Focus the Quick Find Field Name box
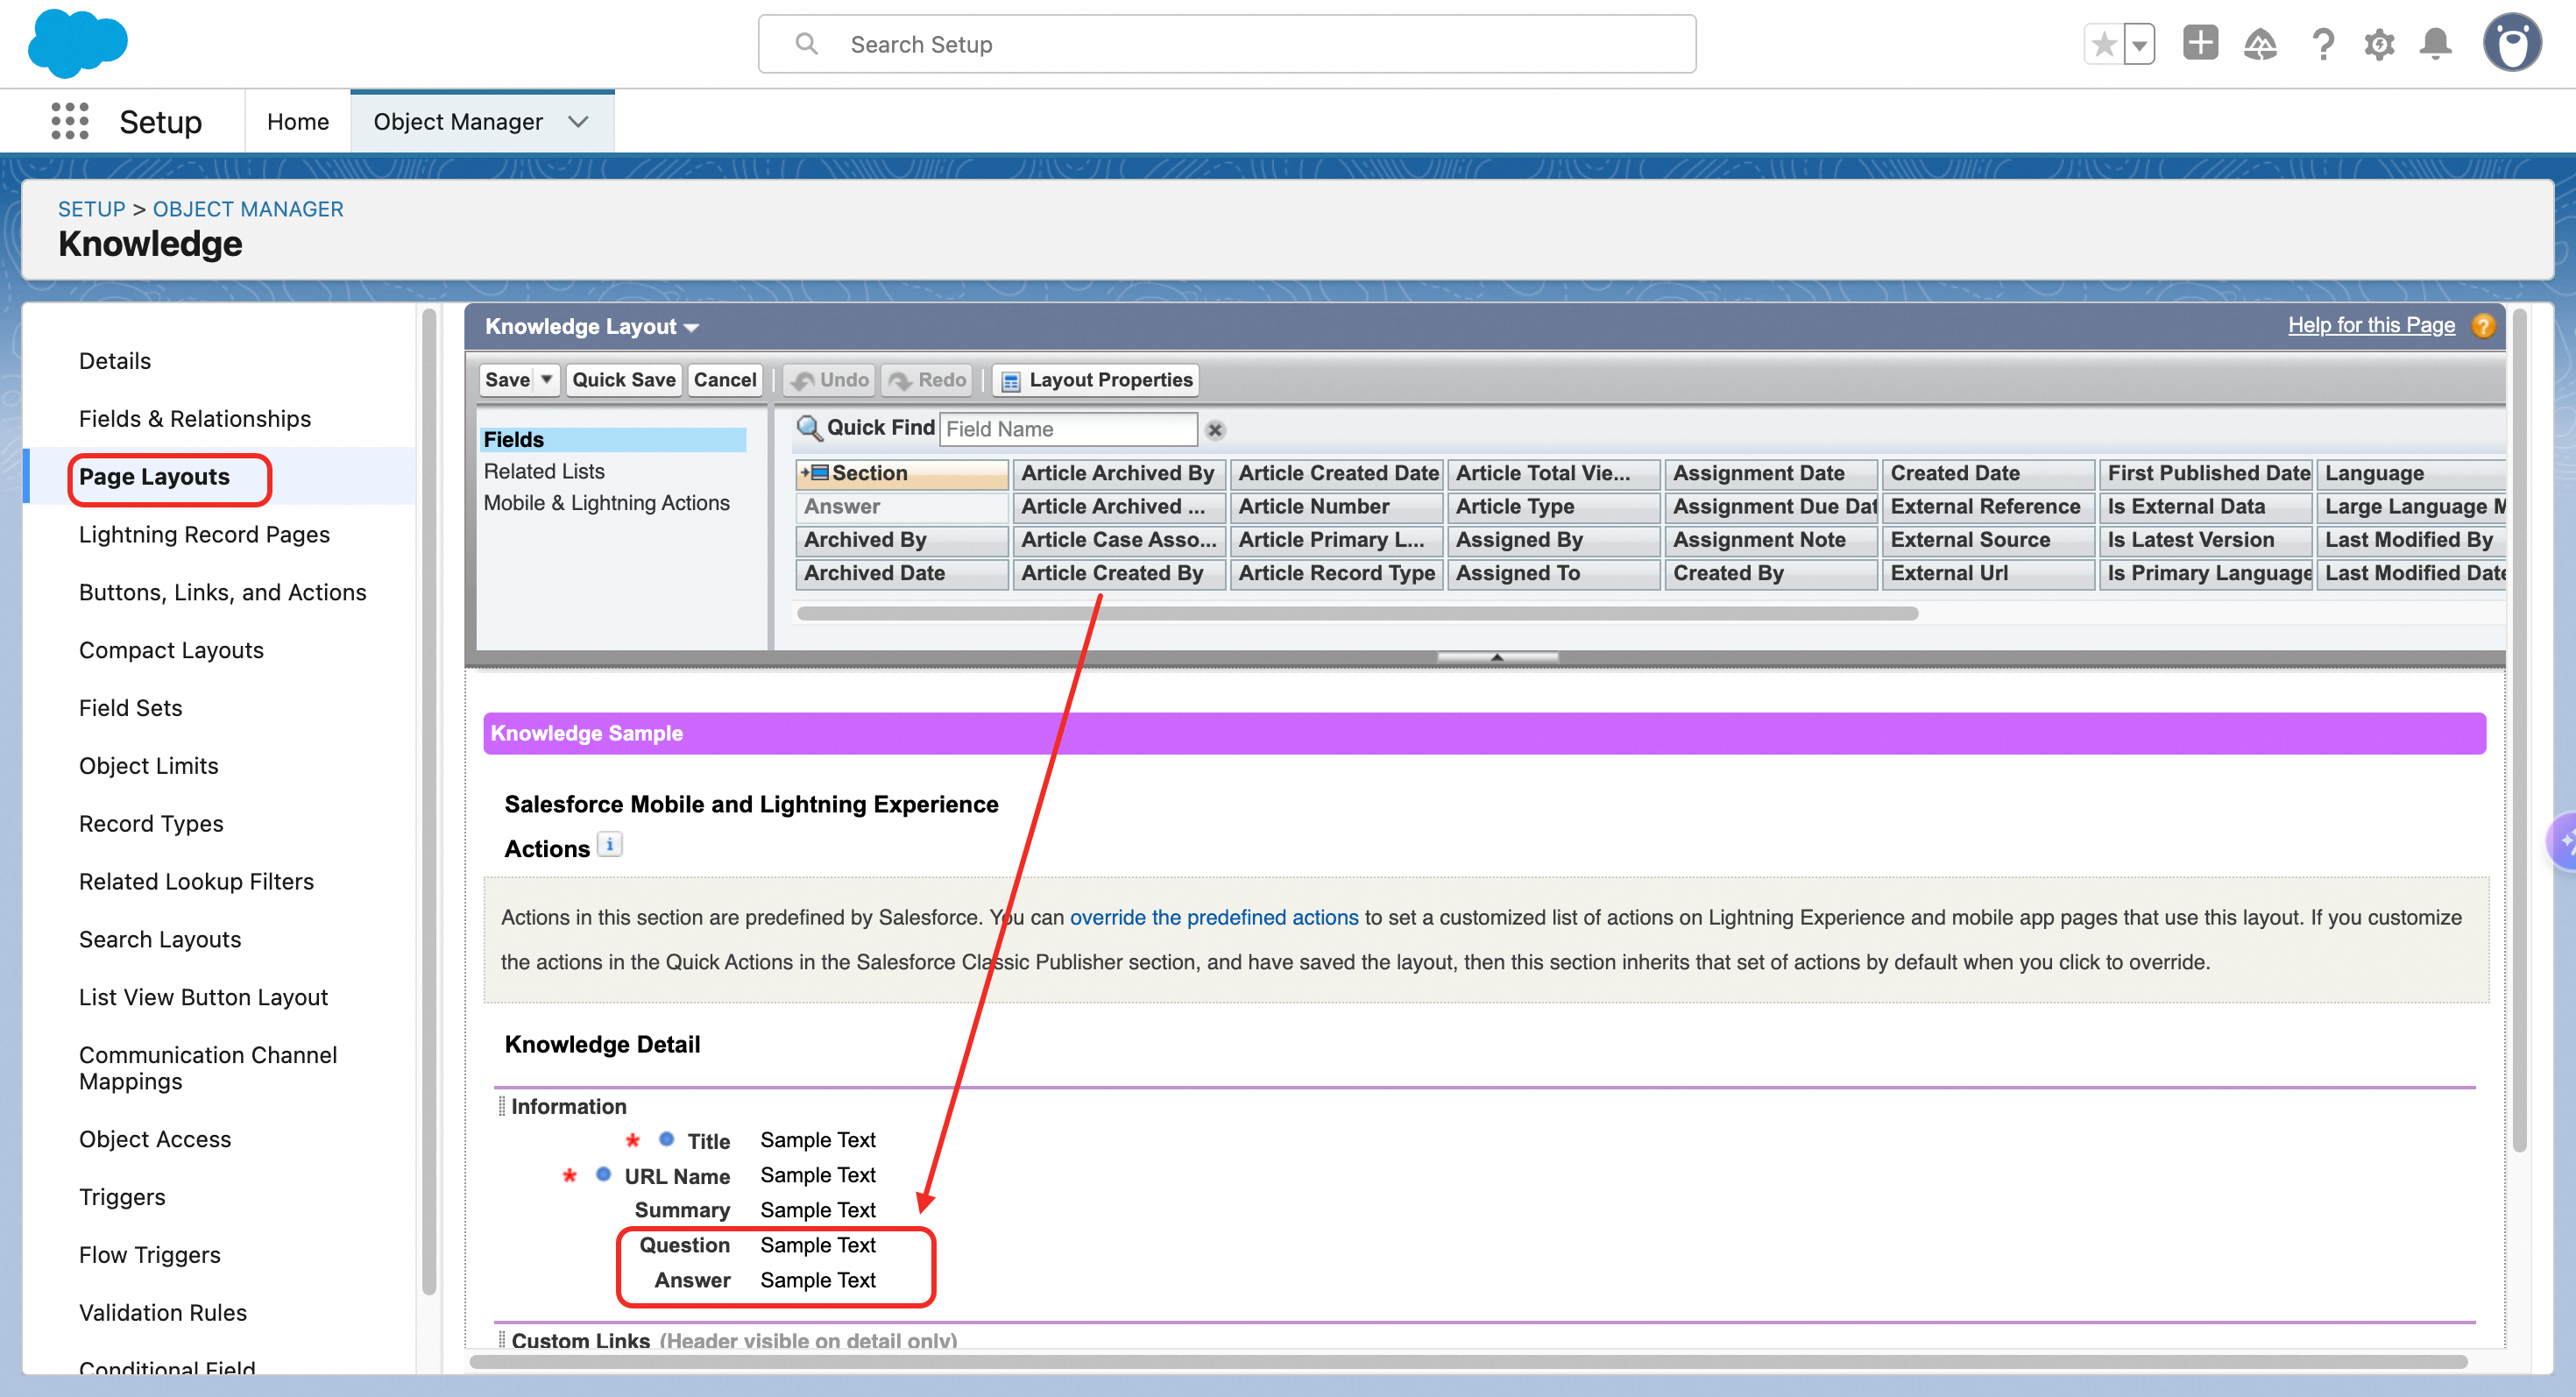 (1068, 430)
